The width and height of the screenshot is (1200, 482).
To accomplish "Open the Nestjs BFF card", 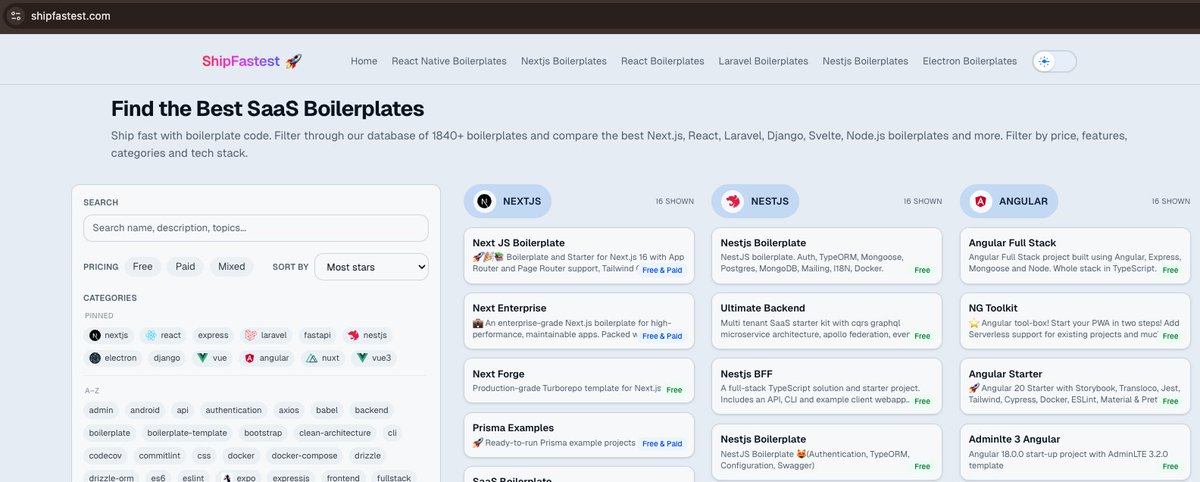I will [828, 387].
